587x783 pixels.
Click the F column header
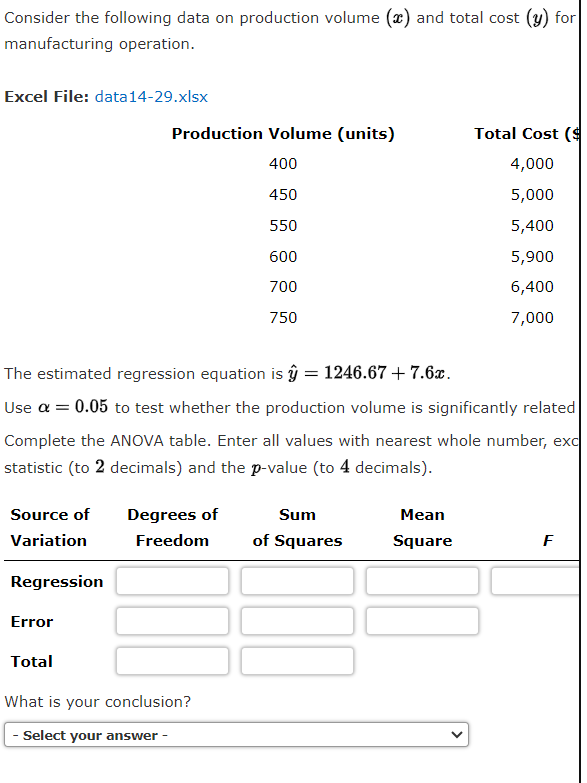548,540
